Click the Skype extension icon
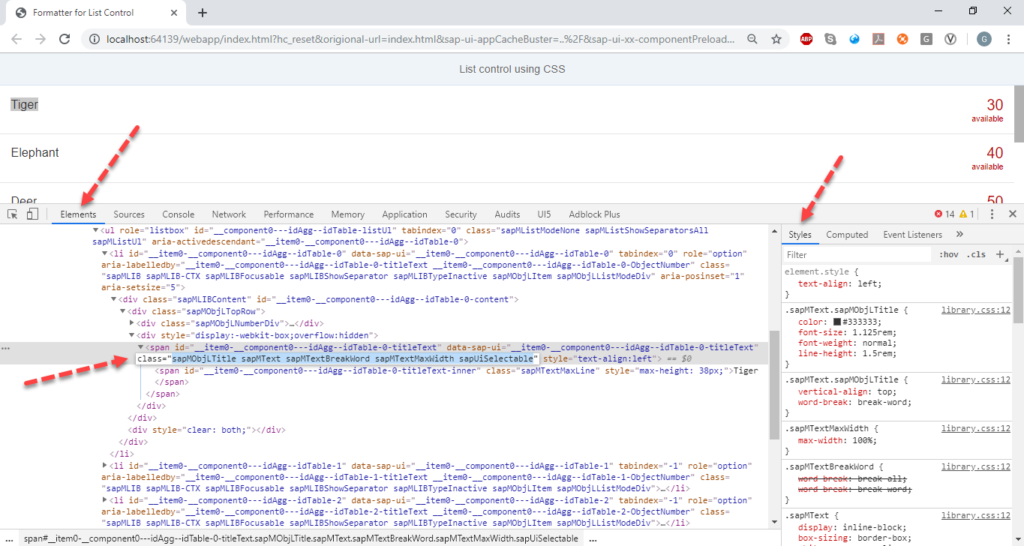 (x=831, y=39)
